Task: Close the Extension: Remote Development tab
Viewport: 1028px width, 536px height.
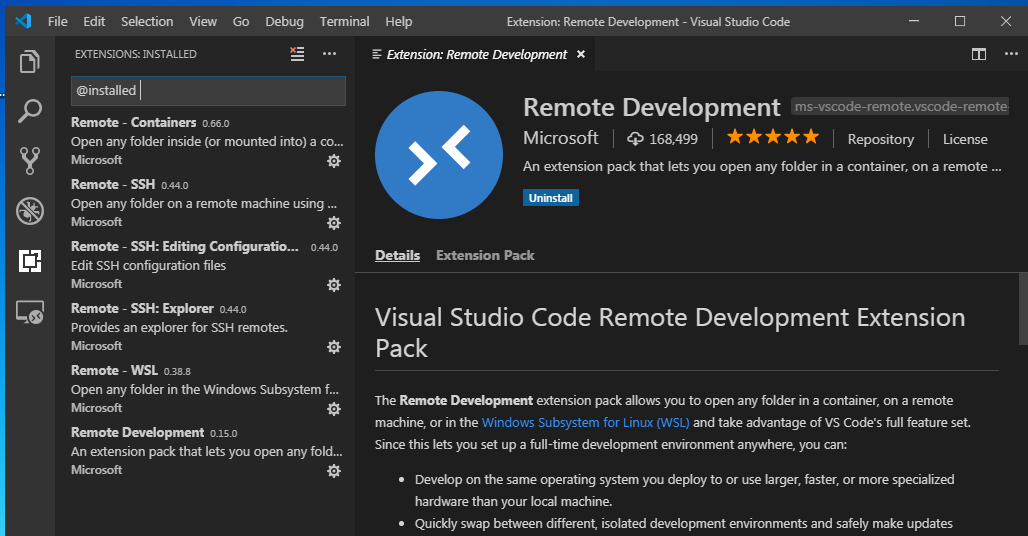Action: [x=580, y=54]
